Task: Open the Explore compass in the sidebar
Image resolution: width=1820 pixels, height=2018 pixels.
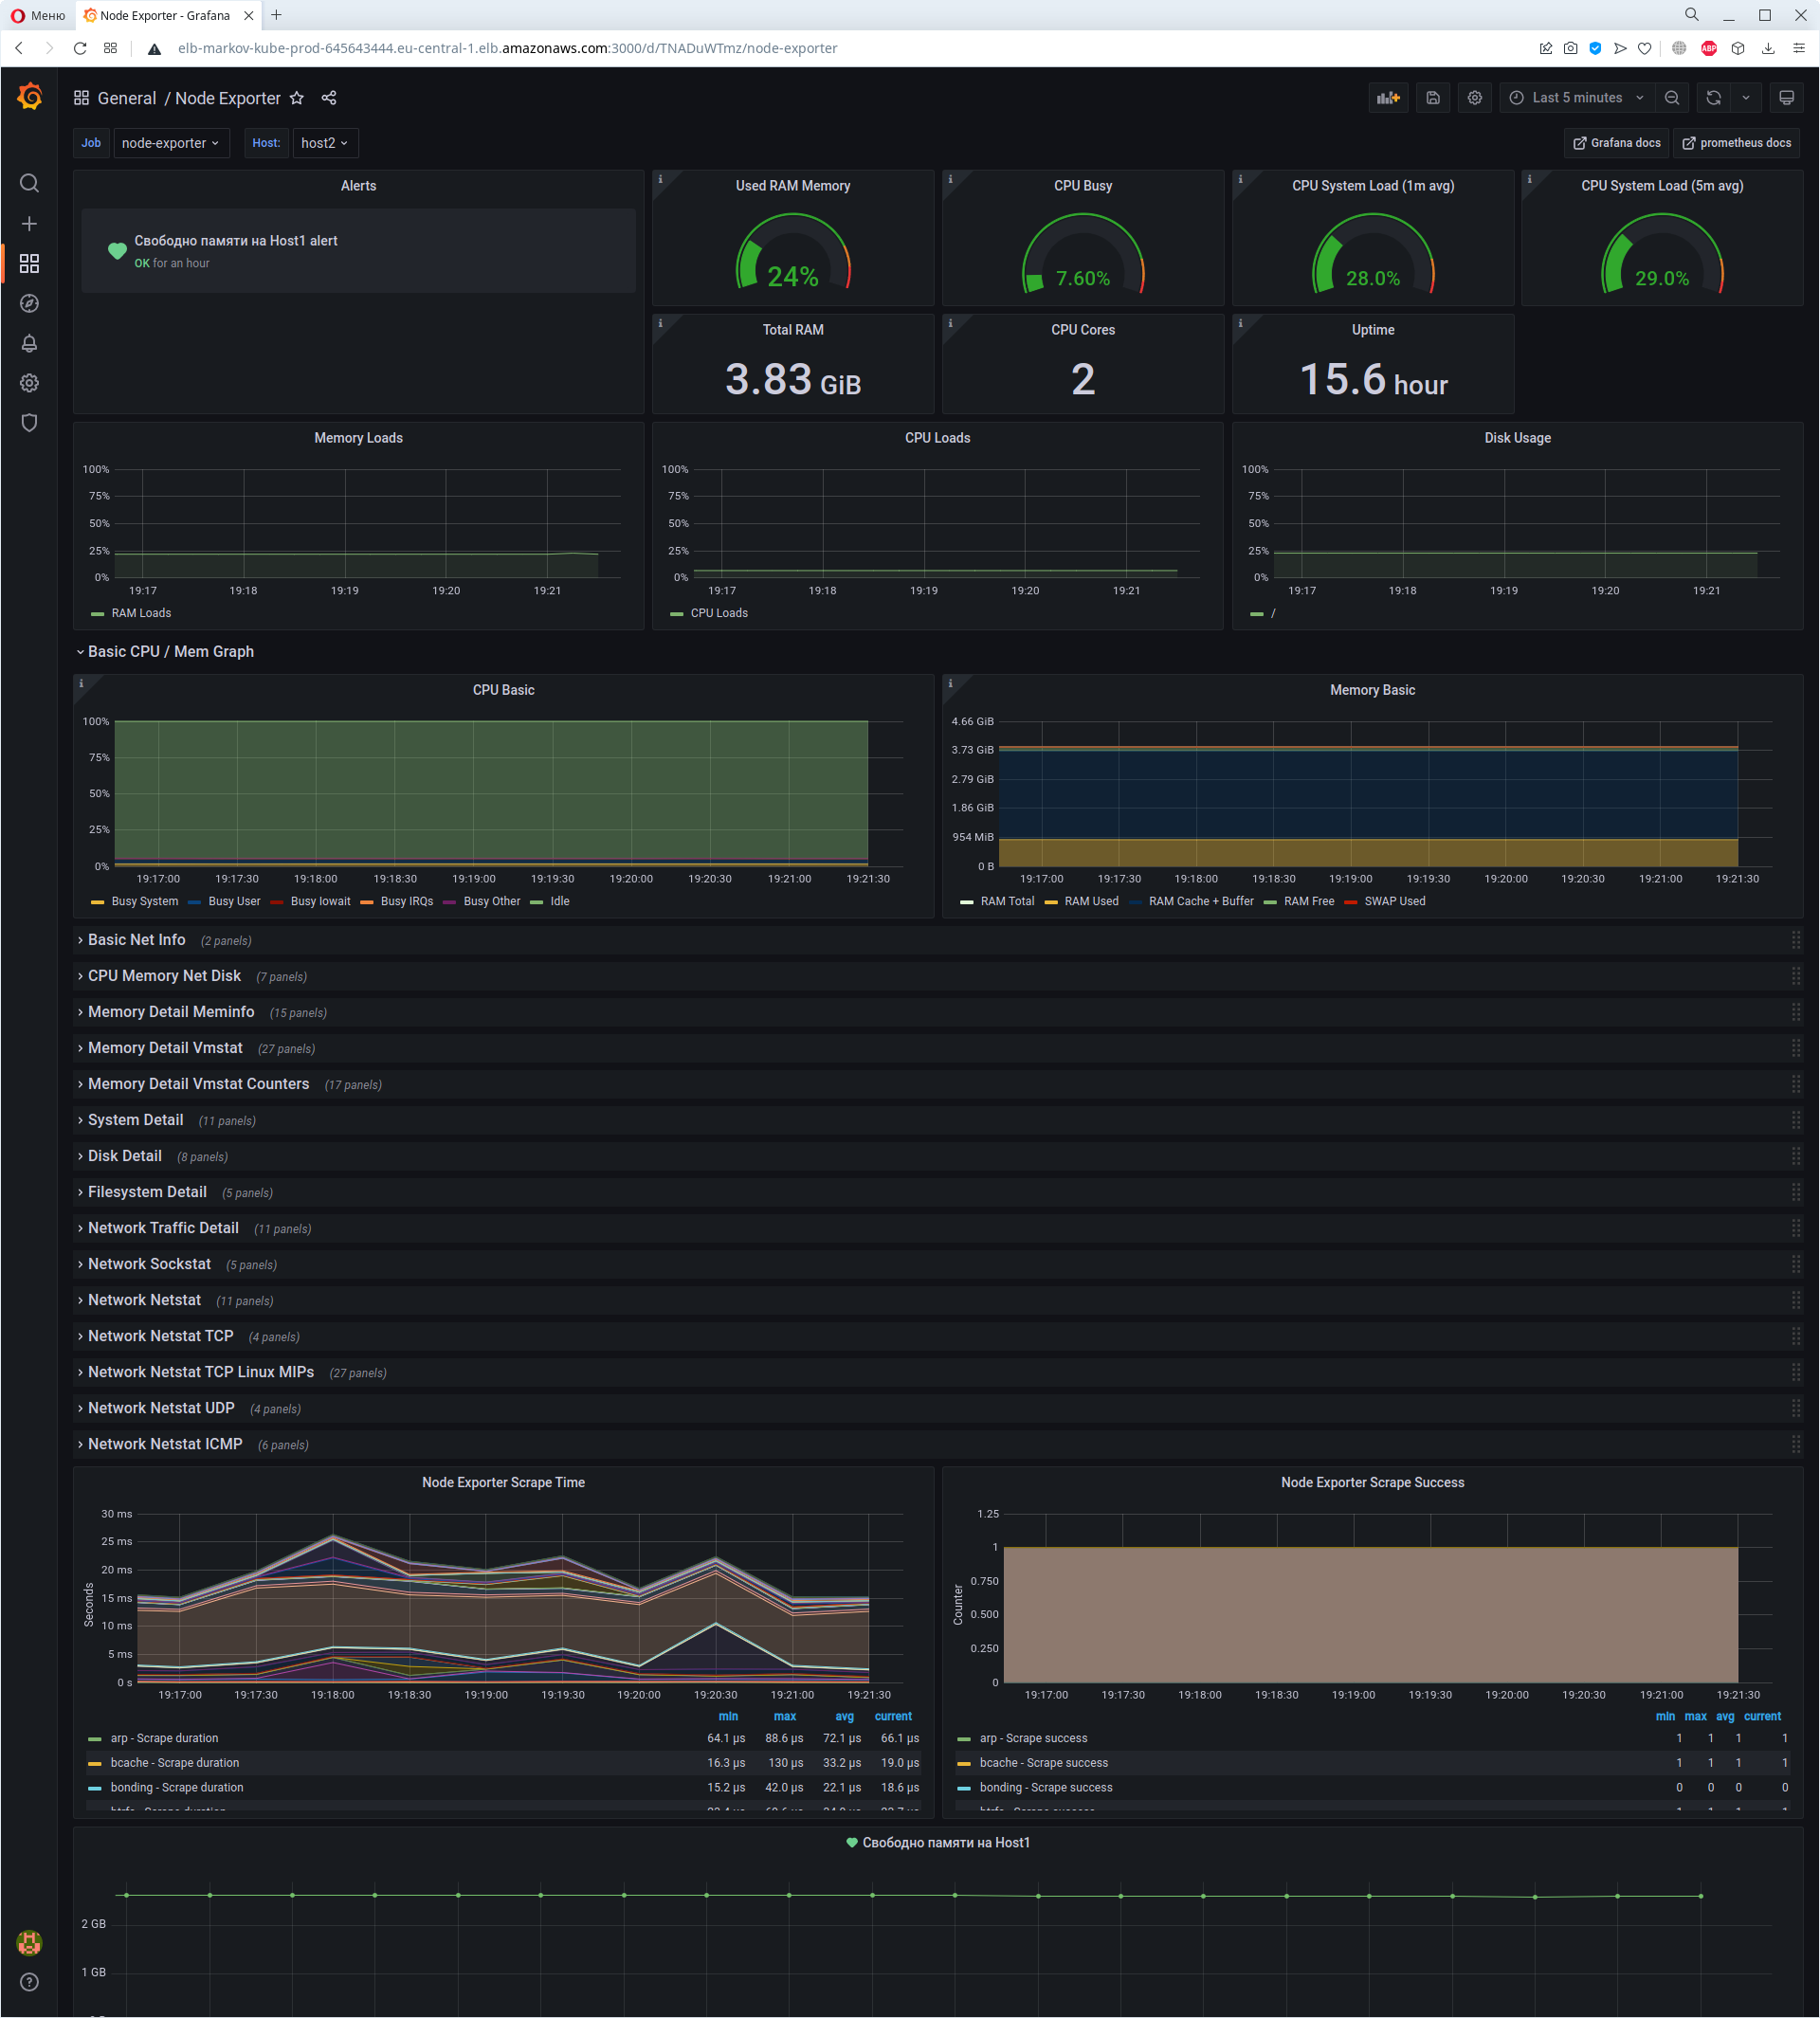Action: 29,303
